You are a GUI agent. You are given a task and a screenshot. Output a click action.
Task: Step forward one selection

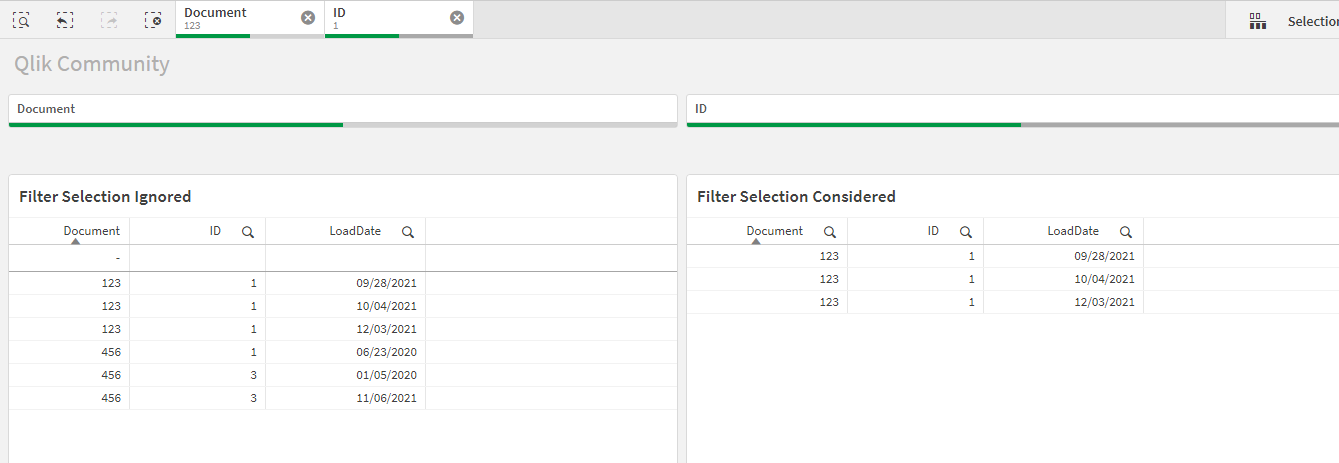pos(109,19)
